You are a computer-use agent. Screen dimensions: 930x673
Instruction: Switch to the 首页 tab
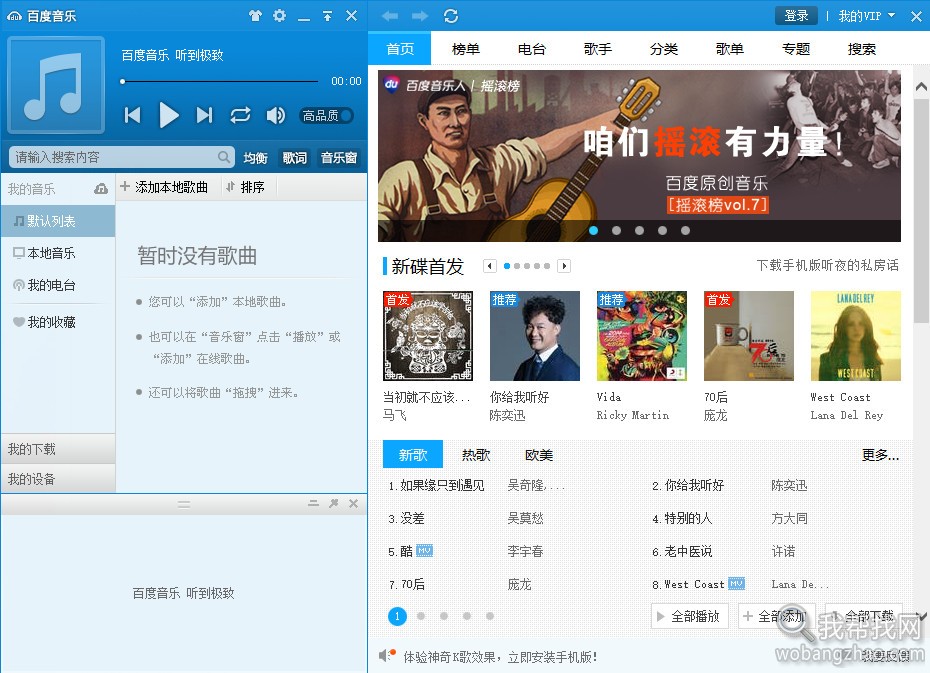coord(400,49)
